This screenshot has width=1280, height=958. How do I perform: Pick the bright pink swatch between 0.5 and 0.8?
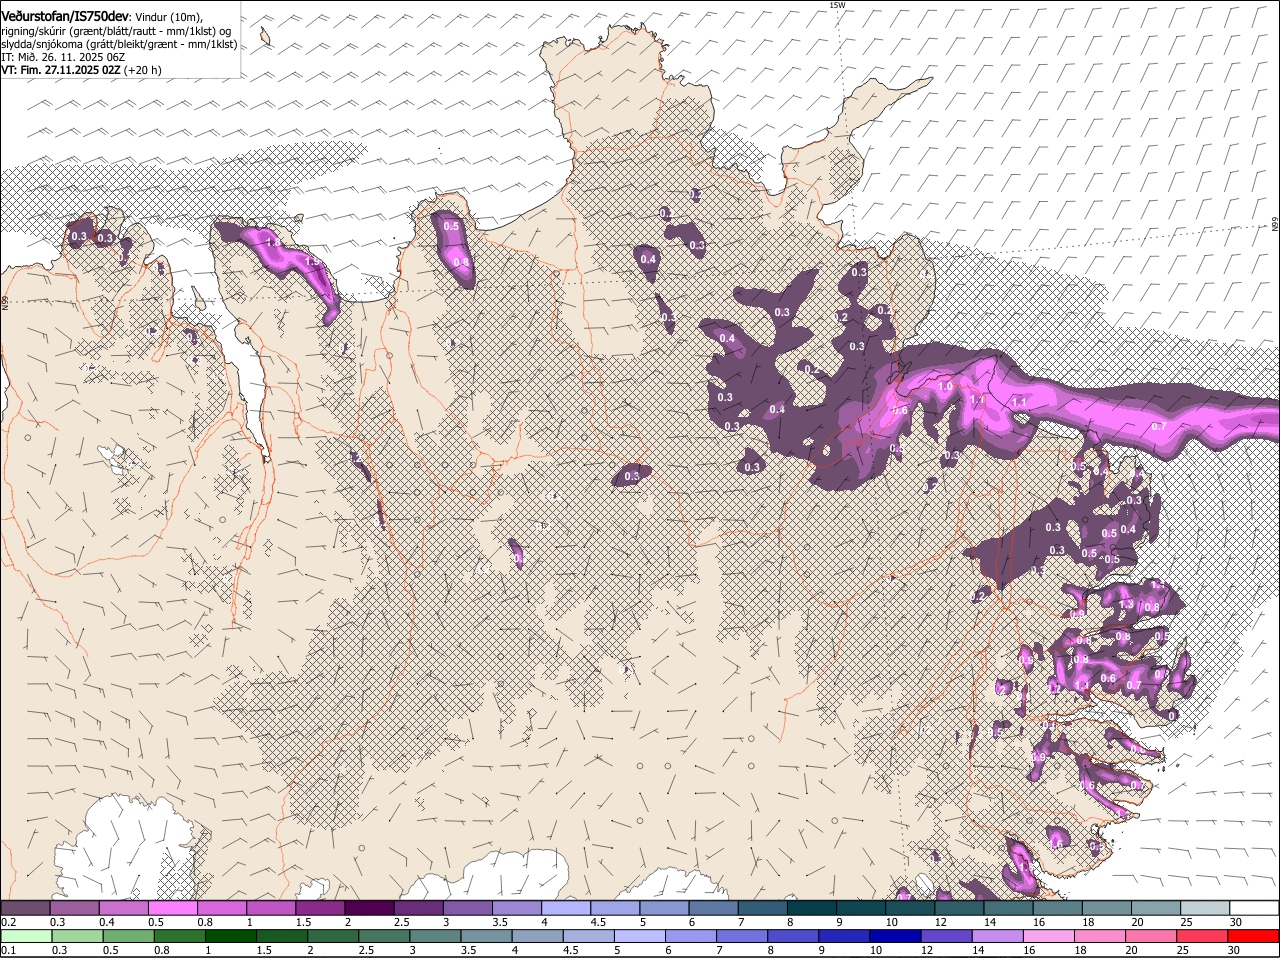pos(172,907)
